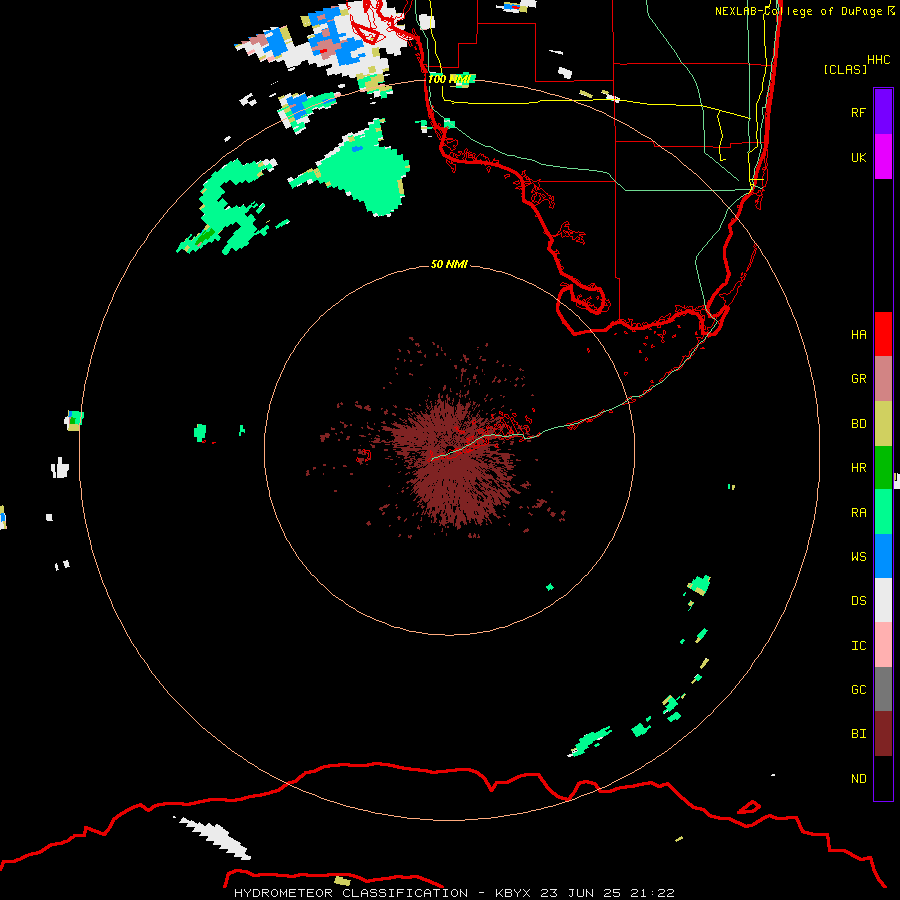This screenshot has width=900, height=900.
Task: Click the HR dark green legend swatch
Action: coord(883,468)
